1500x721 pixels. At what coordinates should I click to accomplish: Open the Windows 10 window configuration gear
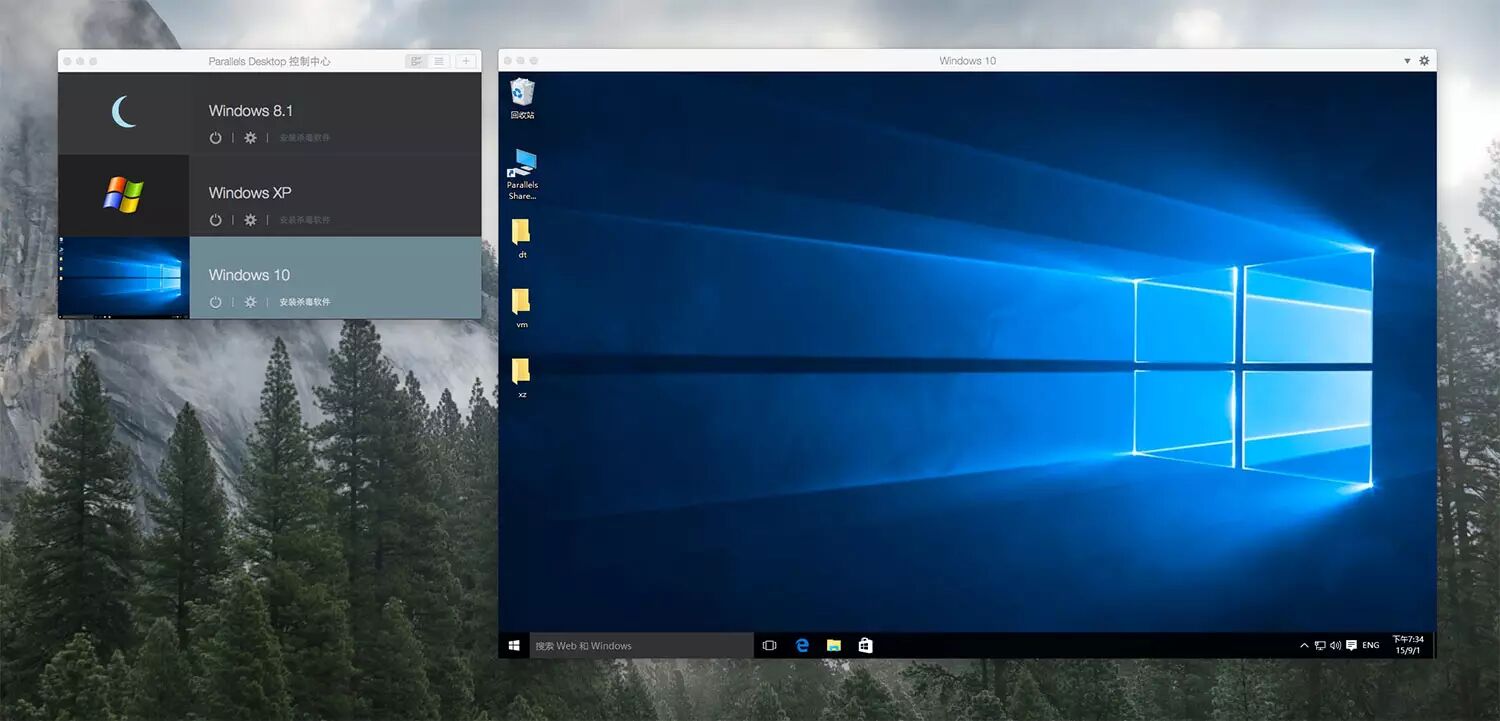[1424, 61]
